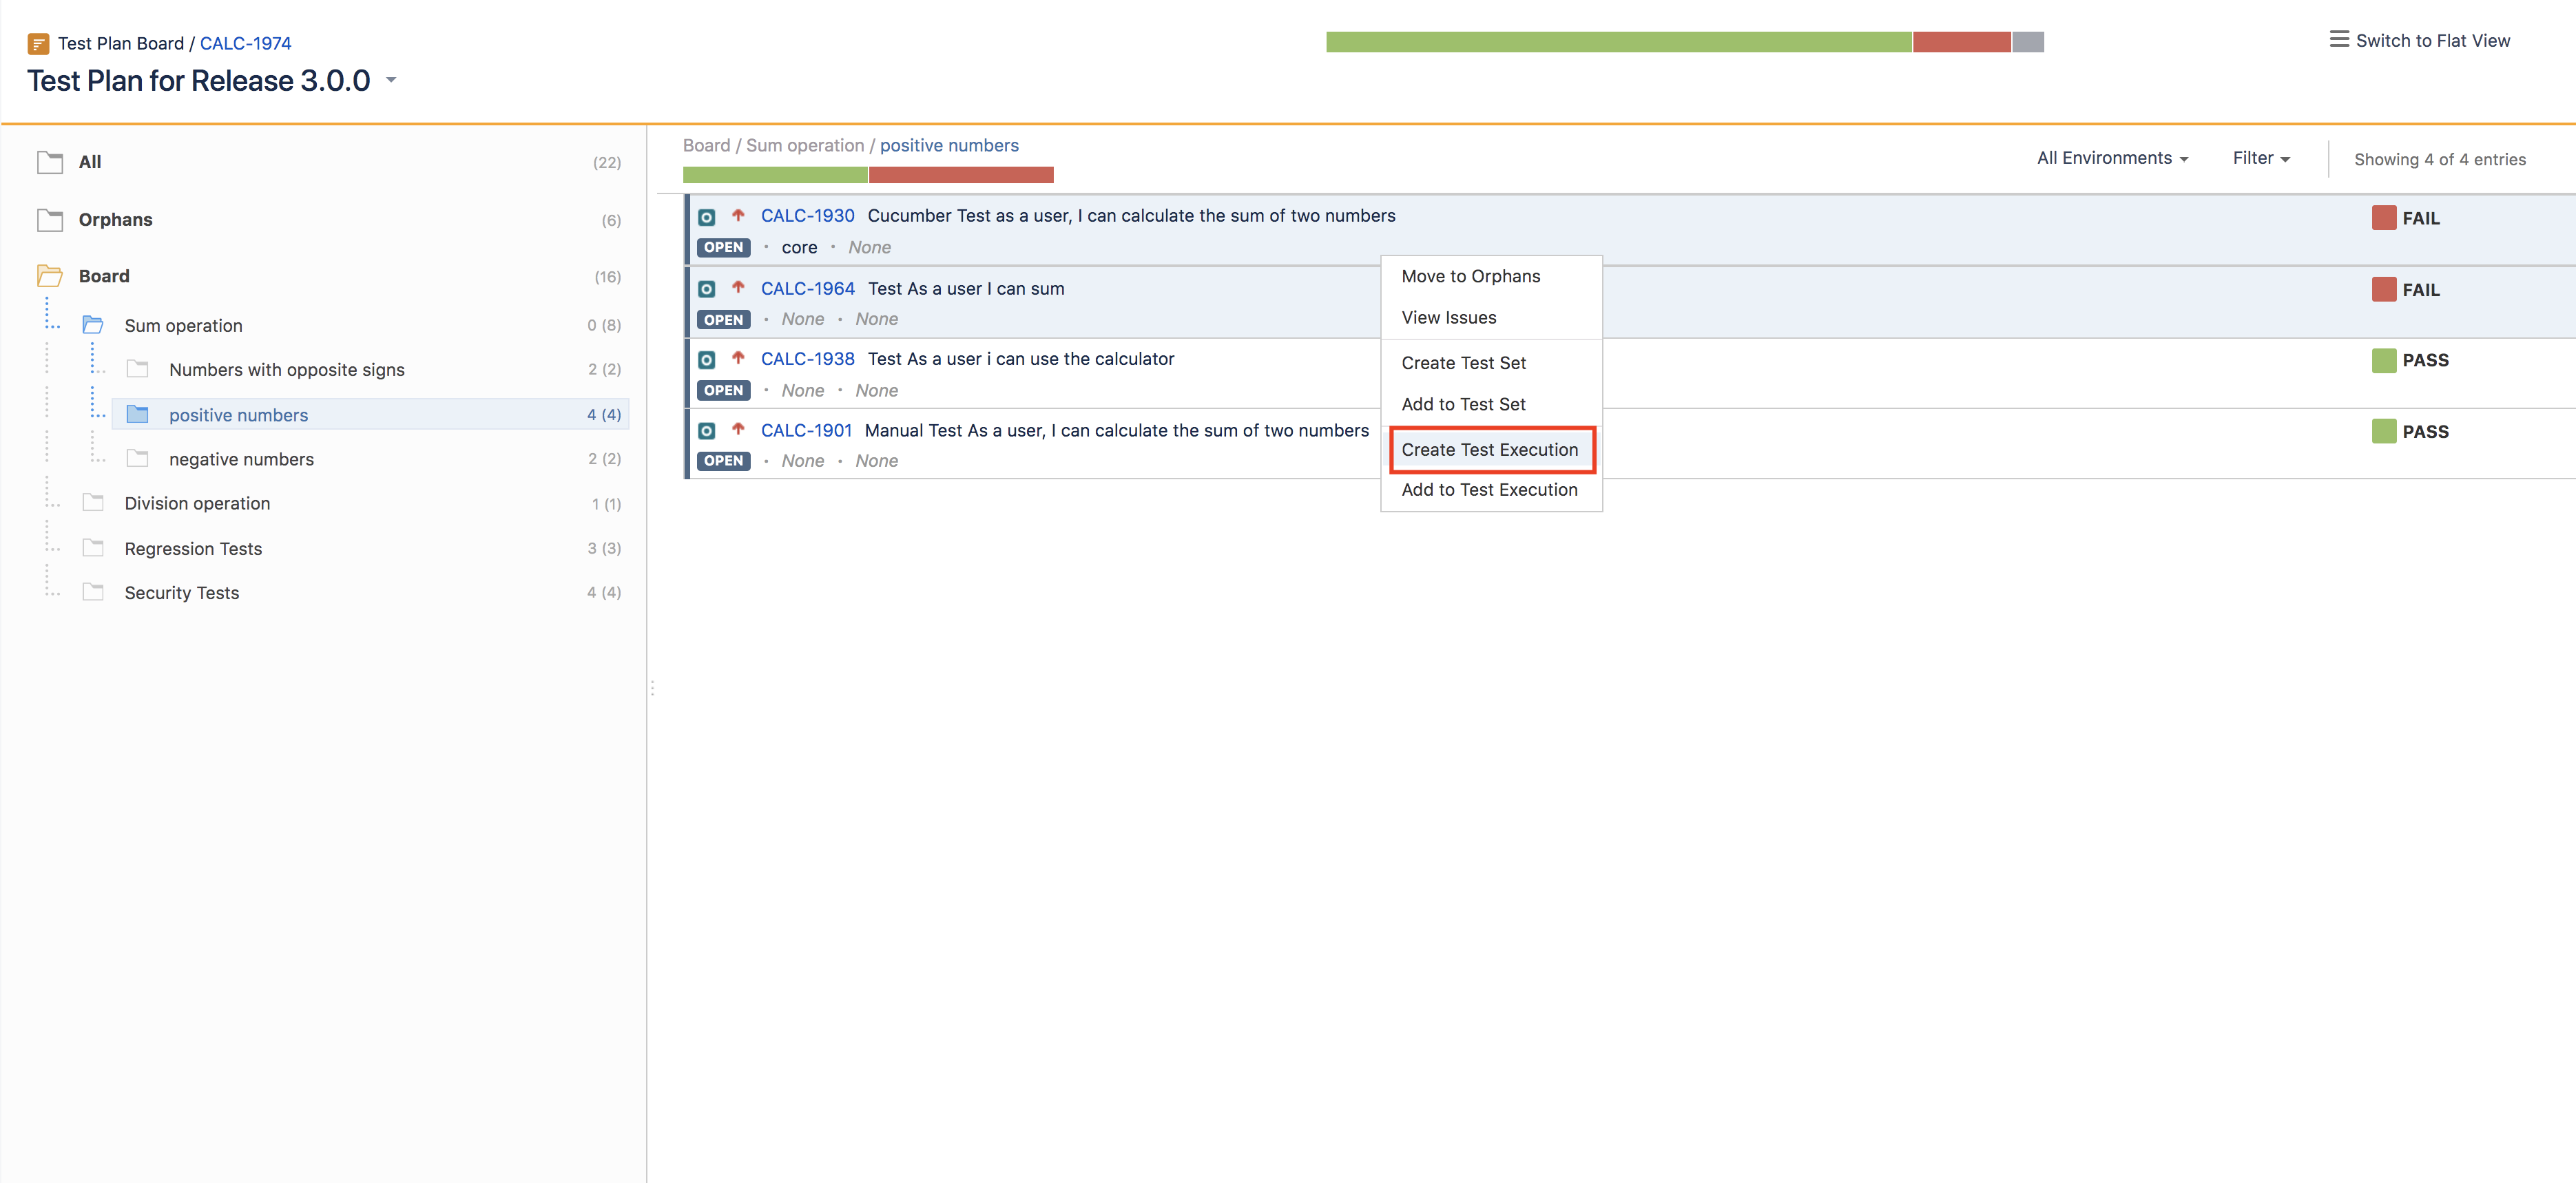Select the Regression Tests folder label

193,549
